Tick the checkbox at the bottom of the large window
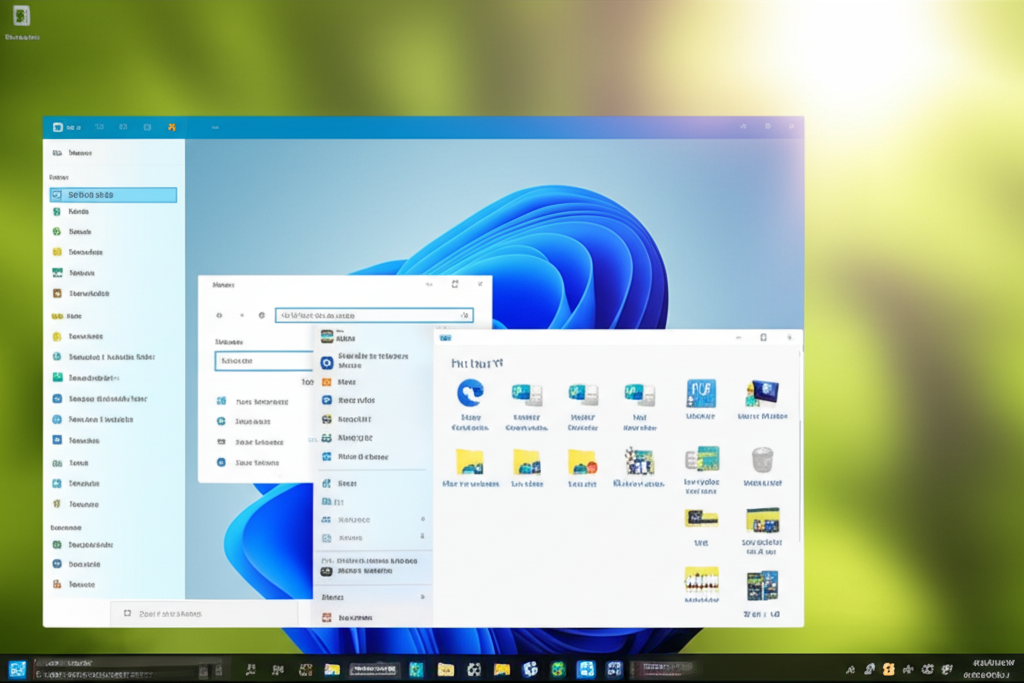 coord(127,613)
